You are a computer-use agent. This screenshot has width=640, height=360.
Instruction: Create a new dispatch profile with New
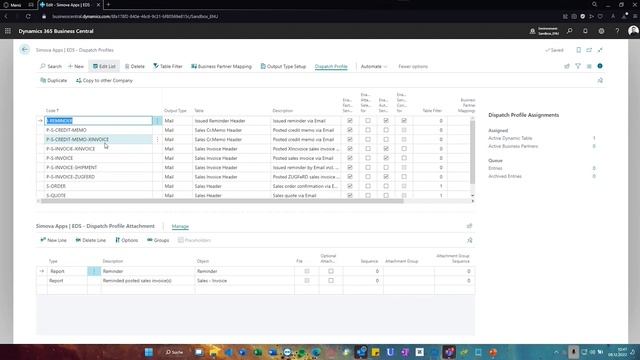(x=76, y=66)
